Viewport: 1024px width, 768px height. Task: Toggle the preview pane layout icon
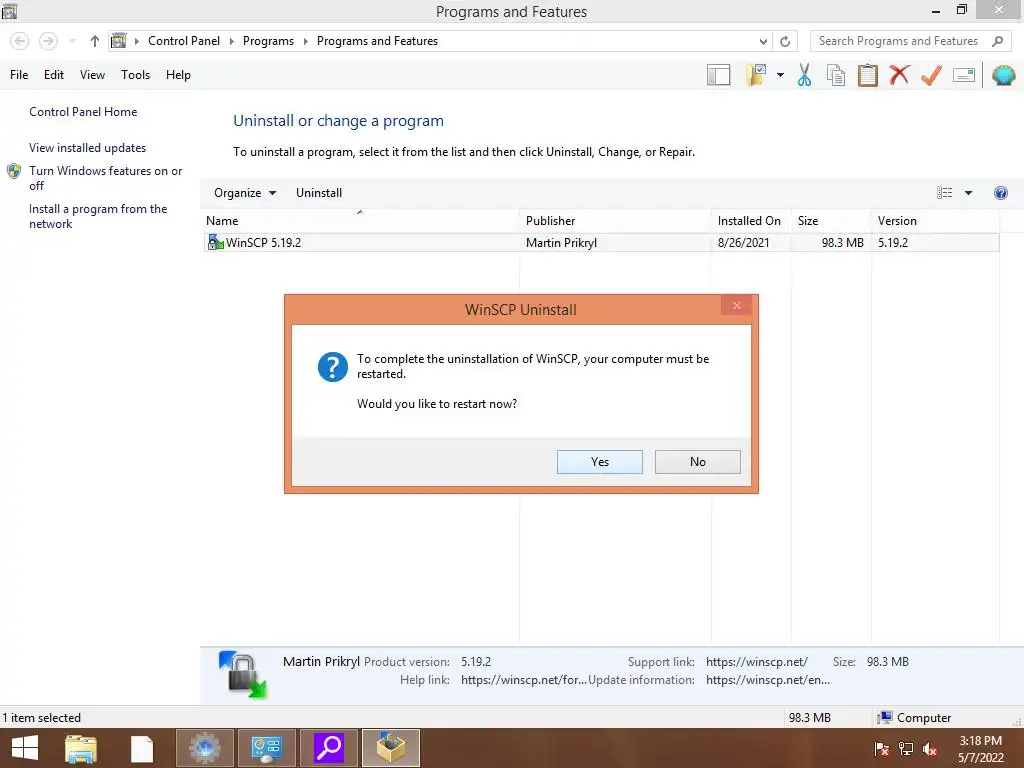click(718, 75)
